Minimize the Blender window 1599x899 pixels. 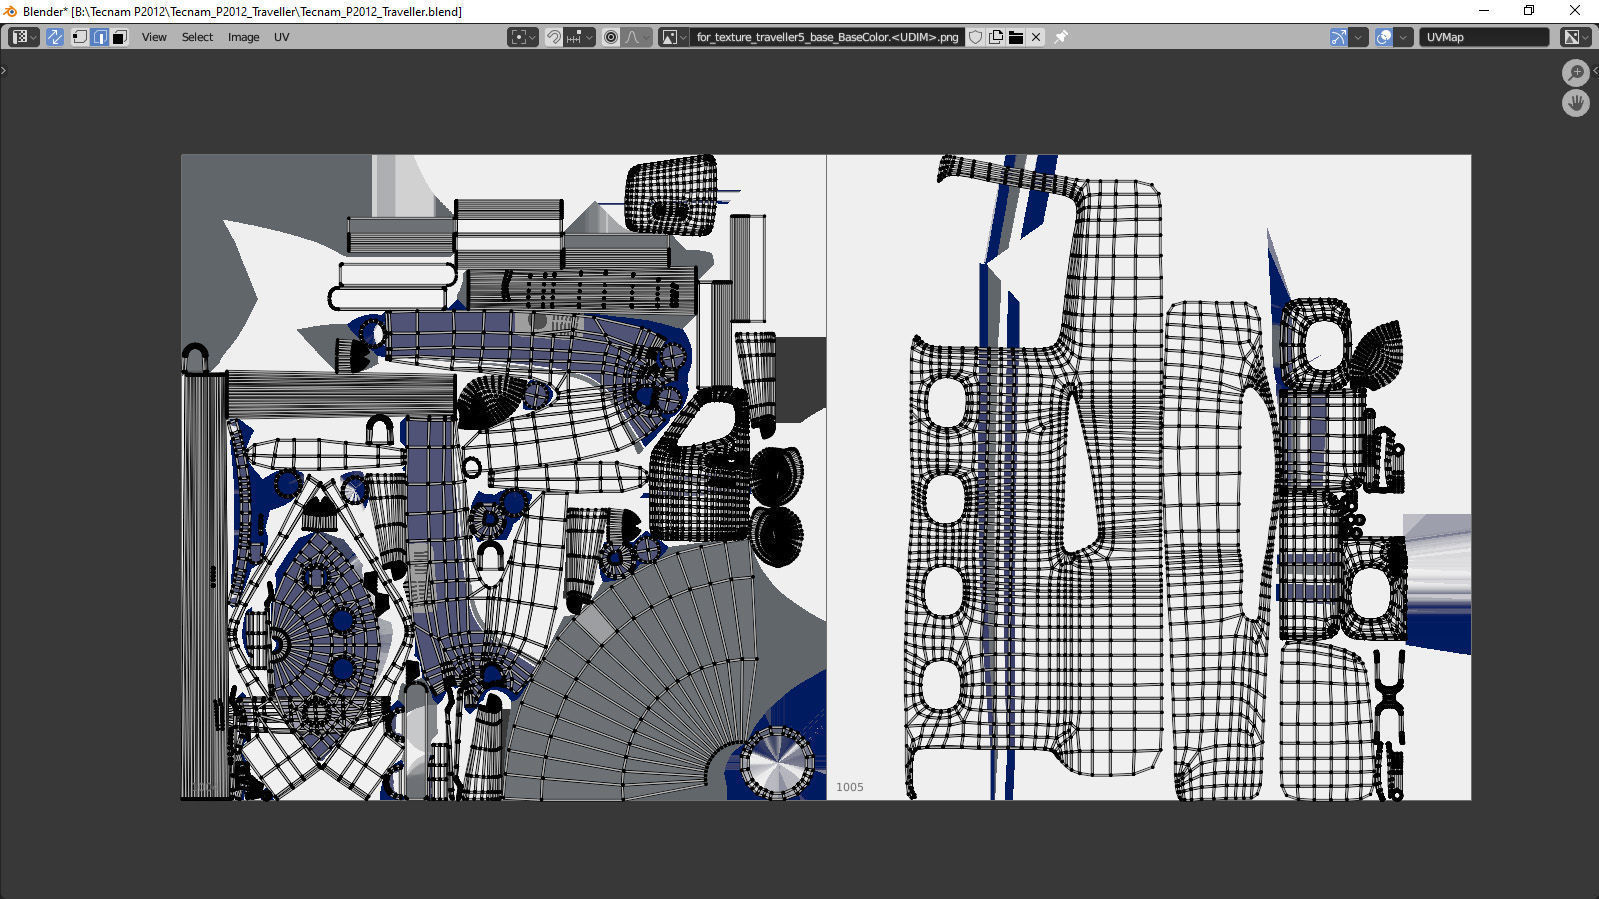(1484, 11)
